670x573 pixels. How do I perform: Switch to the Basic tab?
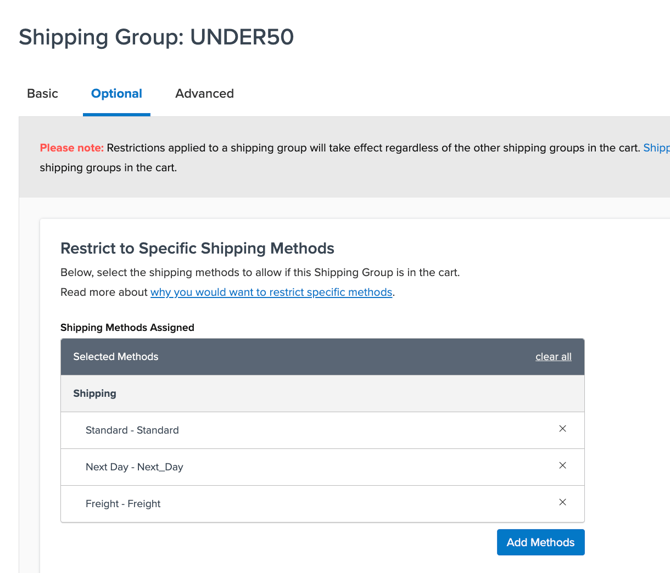[42, 94]
